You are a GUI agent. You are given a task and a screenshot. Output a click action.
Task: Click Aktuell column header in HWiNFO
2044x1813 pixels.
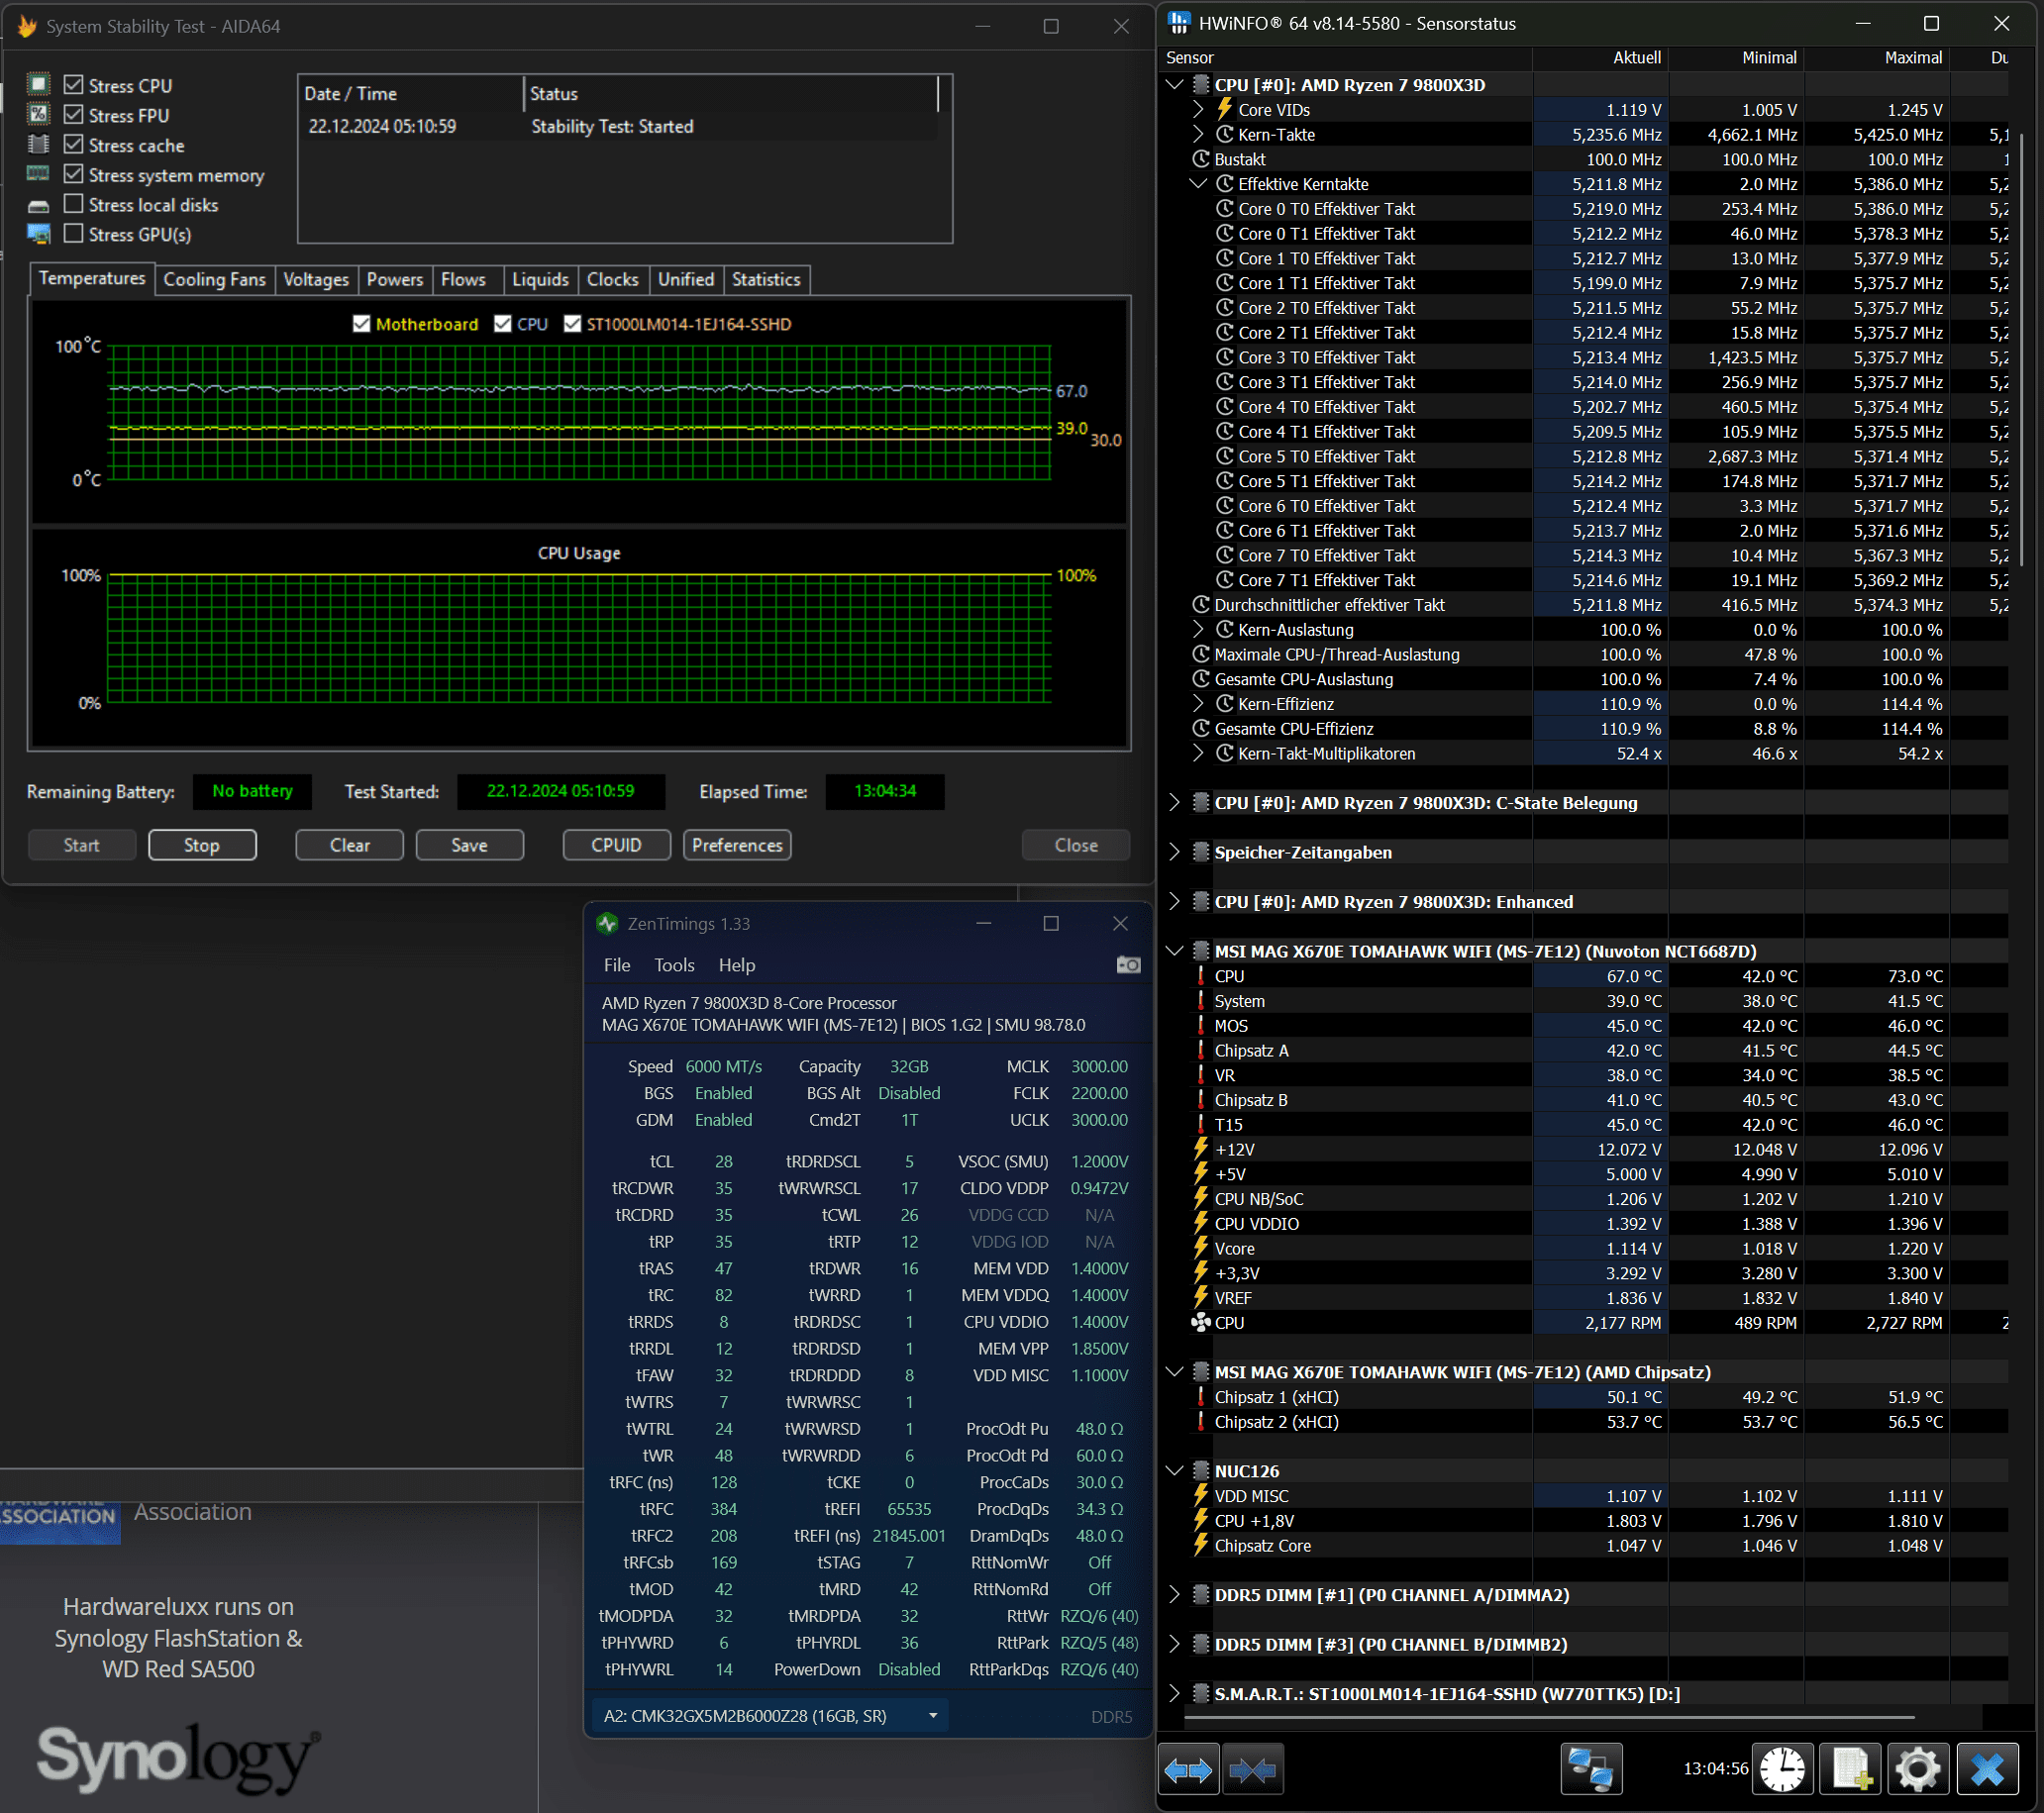[x=1600, y=58]
